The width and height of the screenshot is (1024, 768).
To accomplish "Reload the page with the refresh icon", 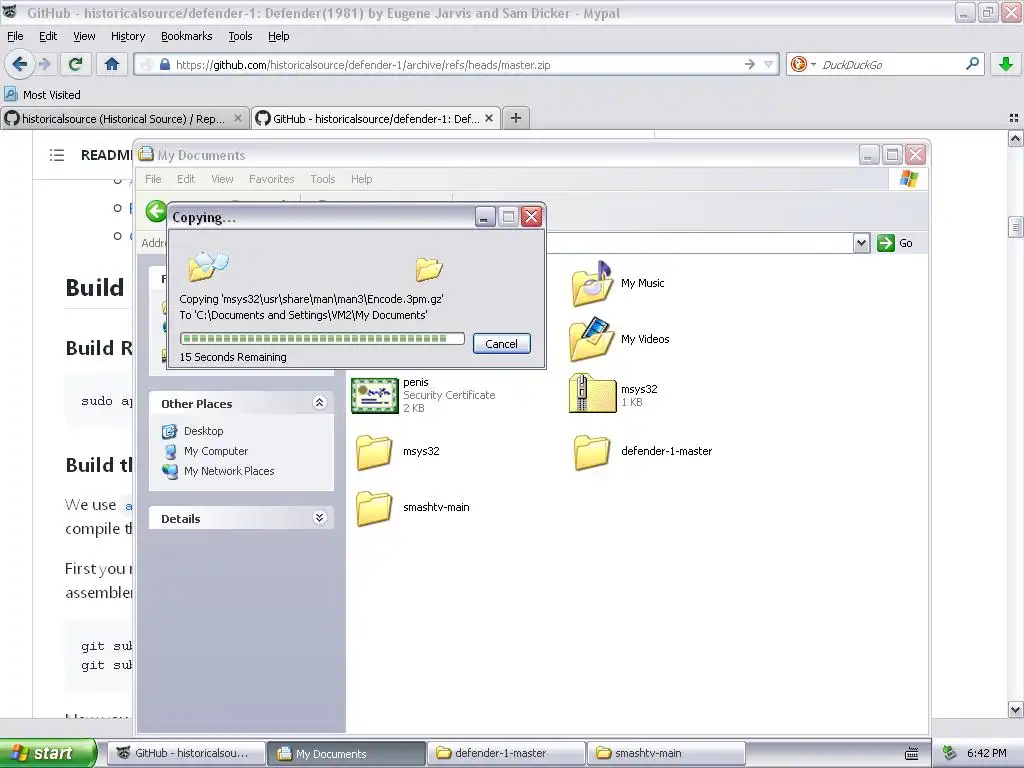I will click(x=76, y=64).
